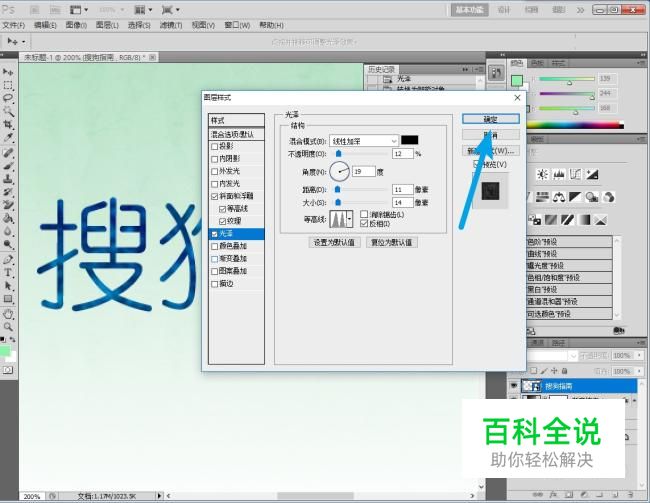Enable the 内发光 inner glow checkbox
Screen dimensions: 650x503
coord(214,184)
